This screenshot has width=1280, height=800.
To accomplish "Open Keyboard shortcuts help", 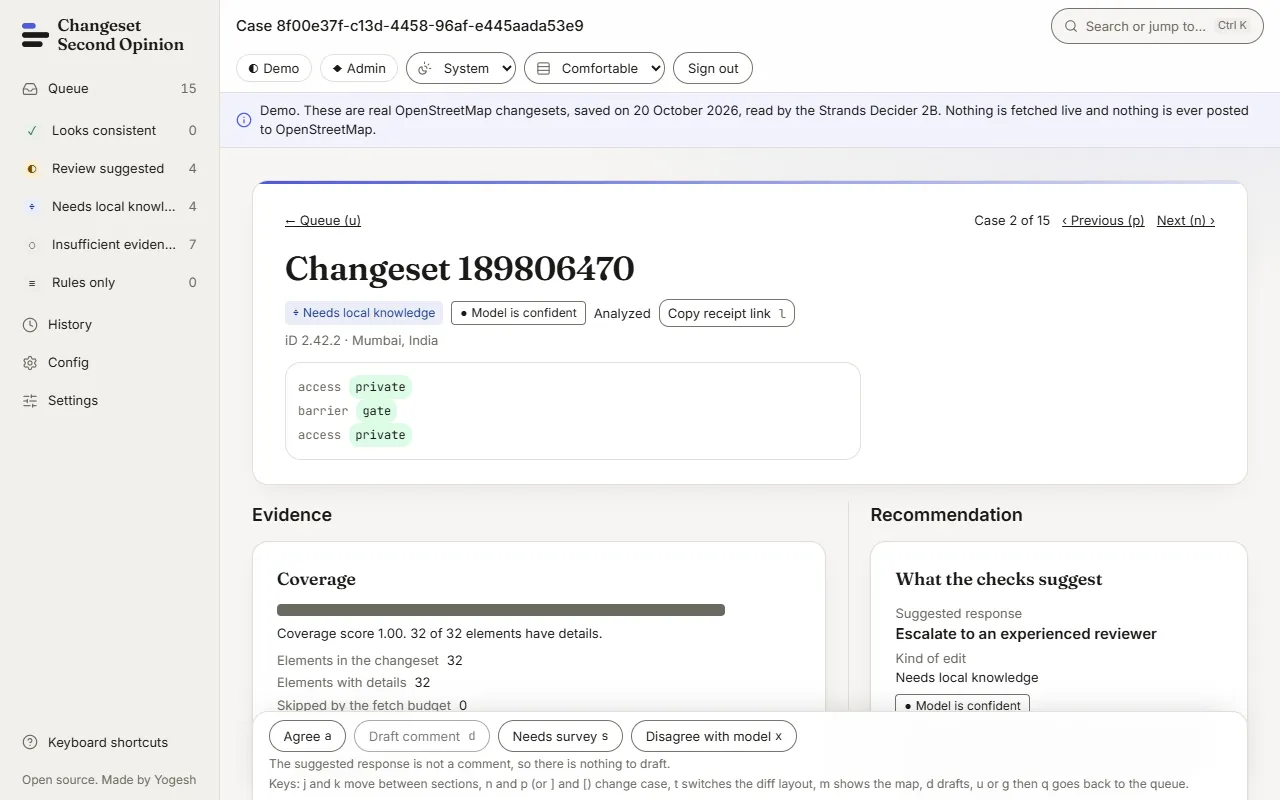I will click(109, 742).
